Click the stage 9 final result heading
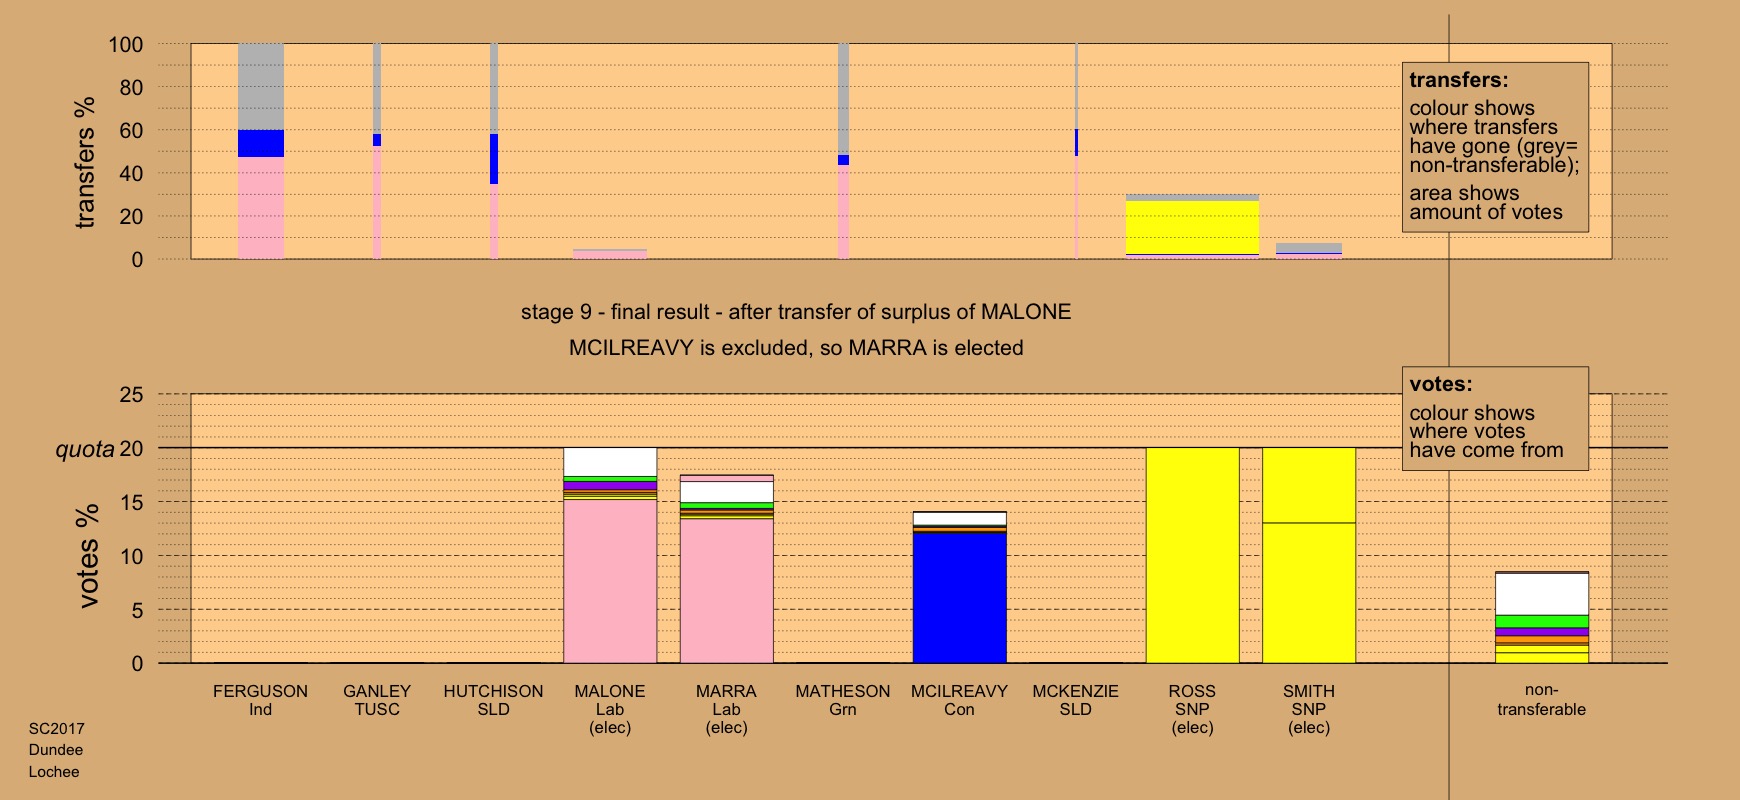Viewport: 1740px width, 800px height. click(x=795, y=312)
